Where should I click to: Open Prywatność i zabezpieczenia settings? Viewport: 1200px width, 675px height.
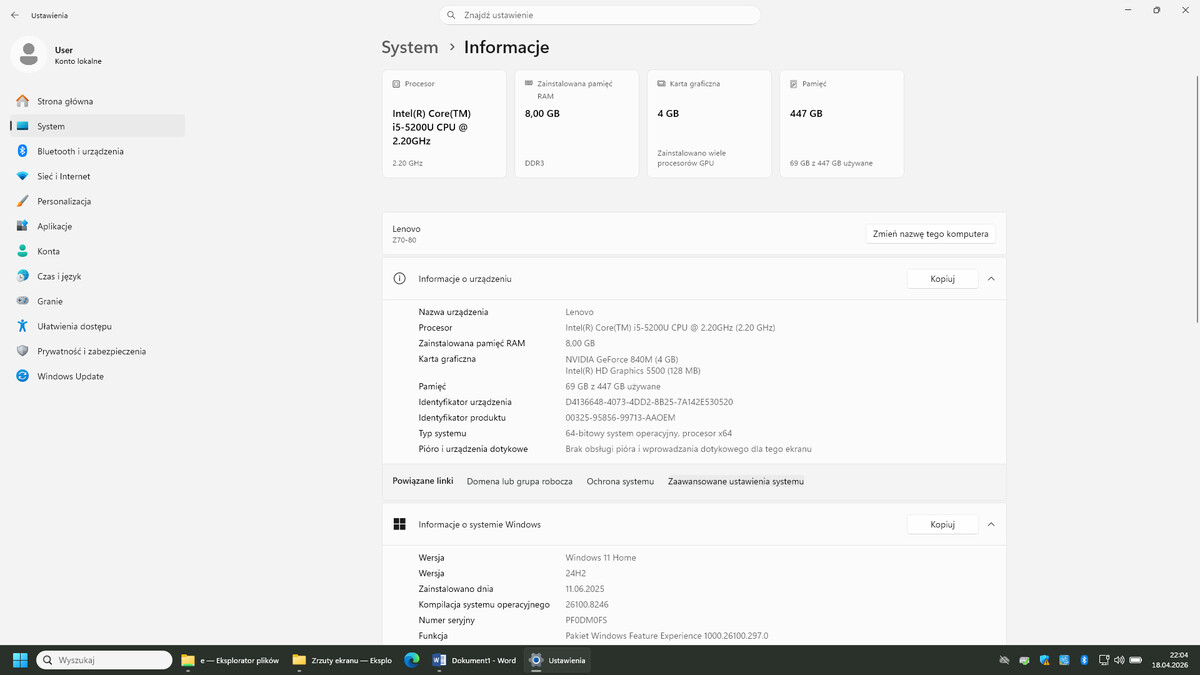pos(97,351)
